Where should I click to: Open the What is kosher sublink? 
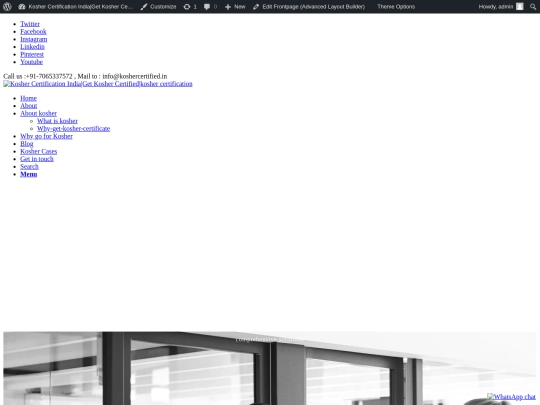pyautogui.click(x=57, y=121)
